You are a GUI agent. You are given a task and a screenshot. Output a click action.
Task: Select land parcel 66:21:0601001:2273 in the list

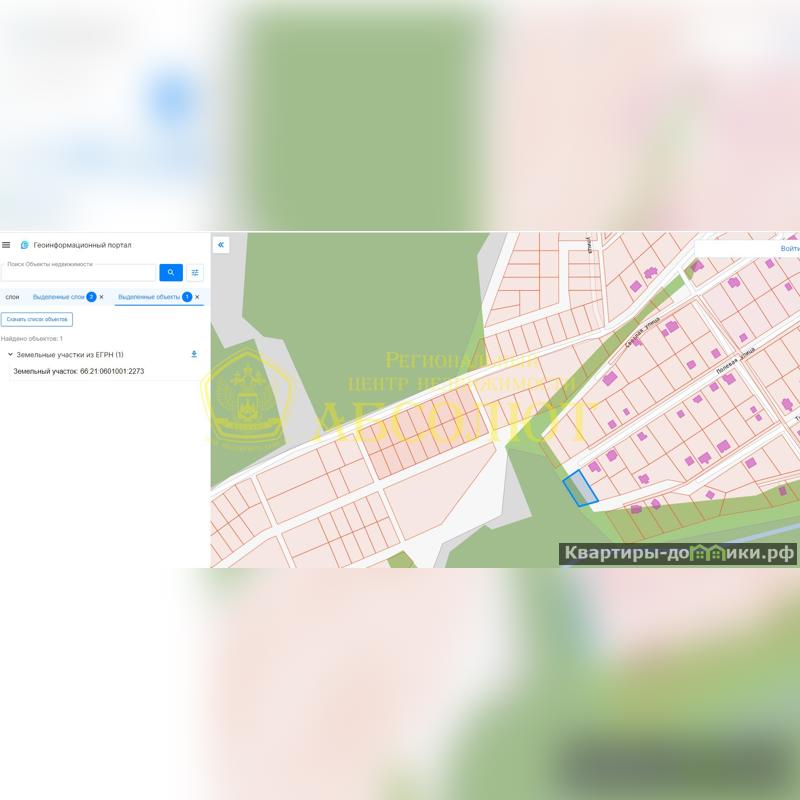pyautogui.click(x=78, y=371)
